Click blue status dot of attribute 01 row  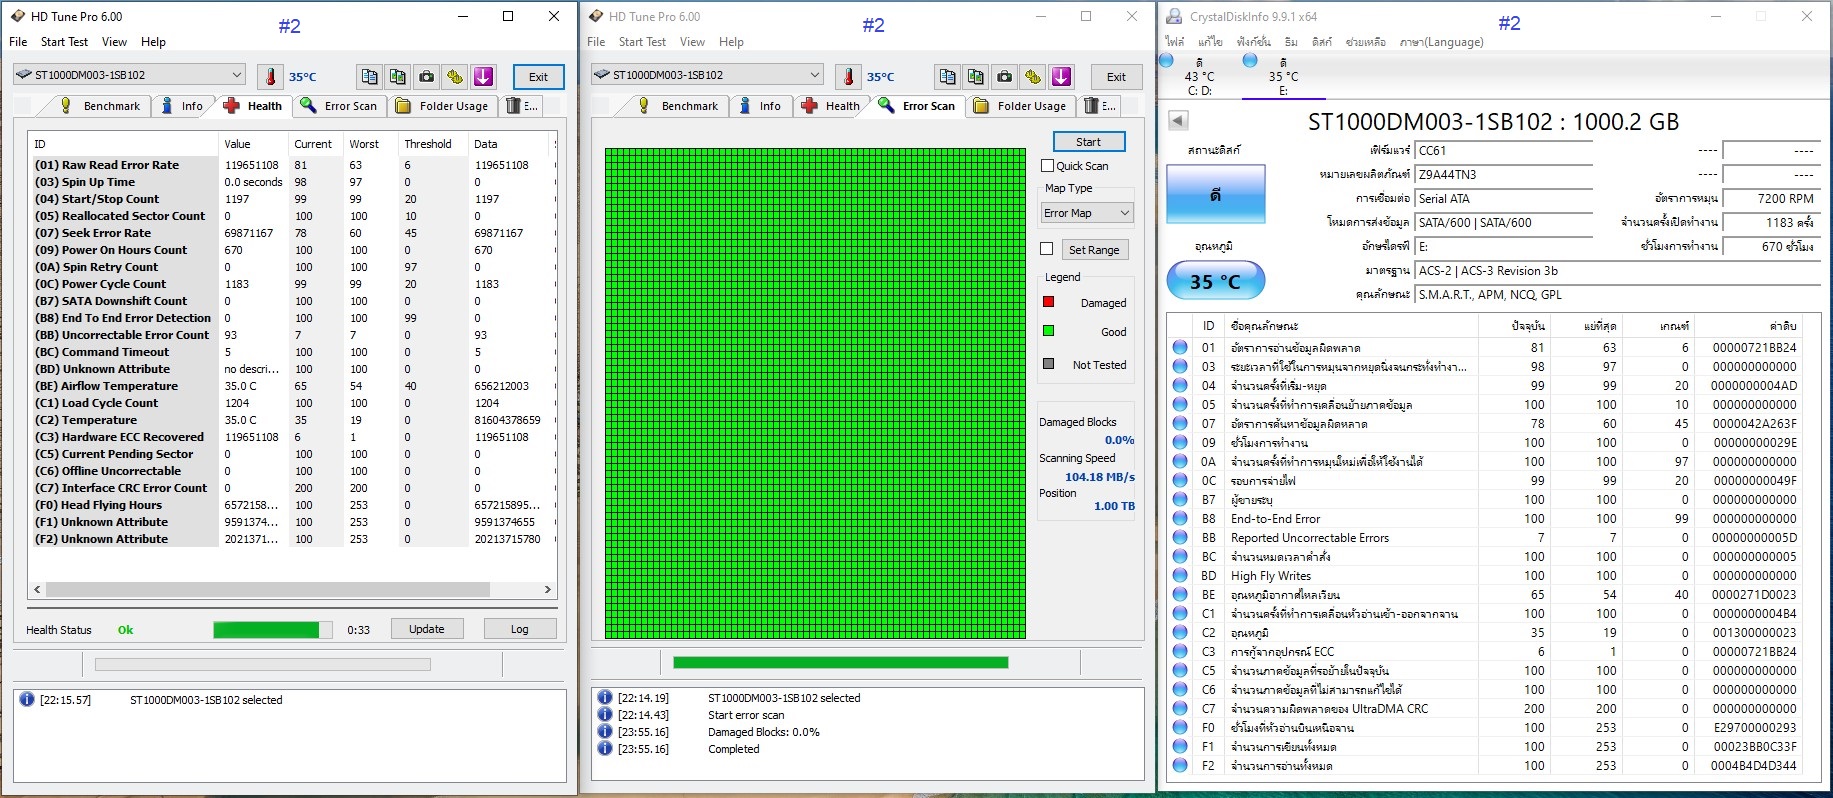(x=1180, y=348)
